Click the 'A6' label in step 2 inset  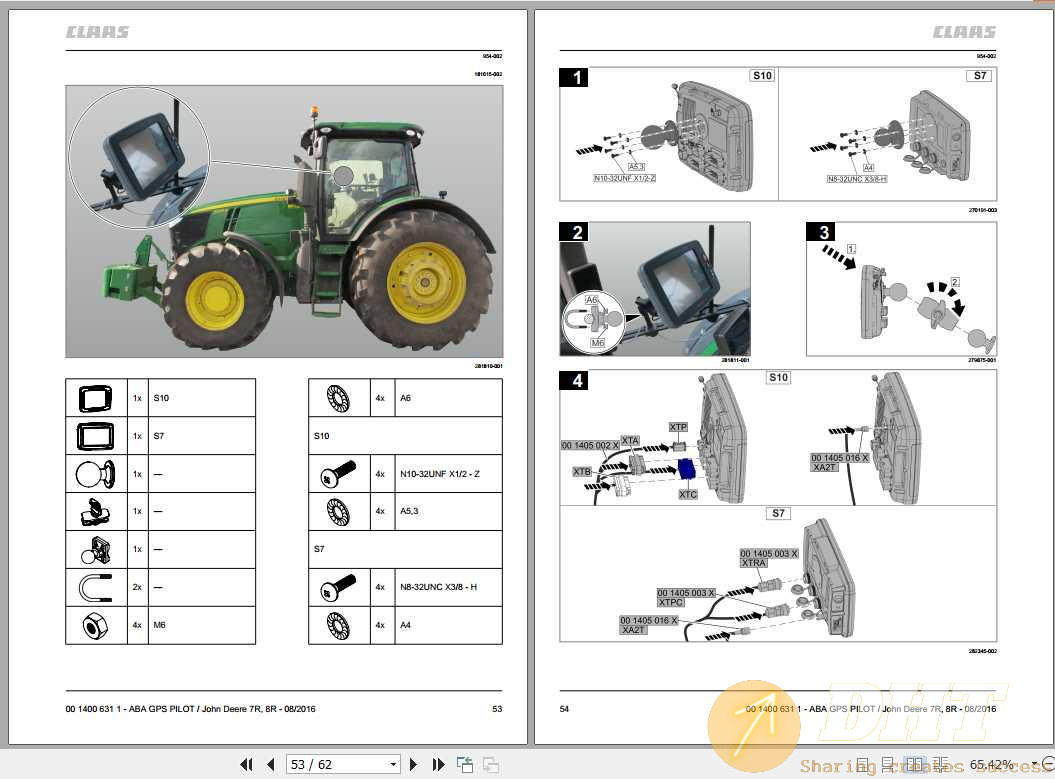[591, 300]
